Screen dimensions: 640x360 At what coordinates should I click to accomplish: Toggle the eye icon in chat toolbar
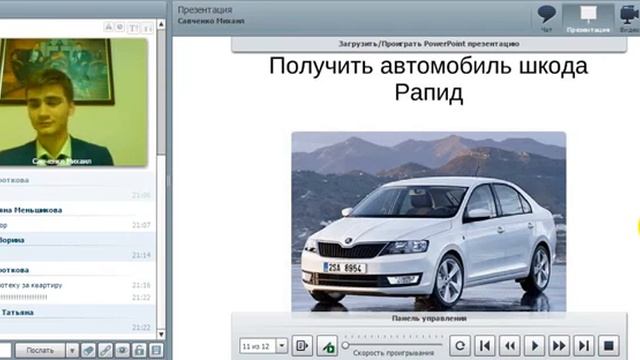[122, 350]
